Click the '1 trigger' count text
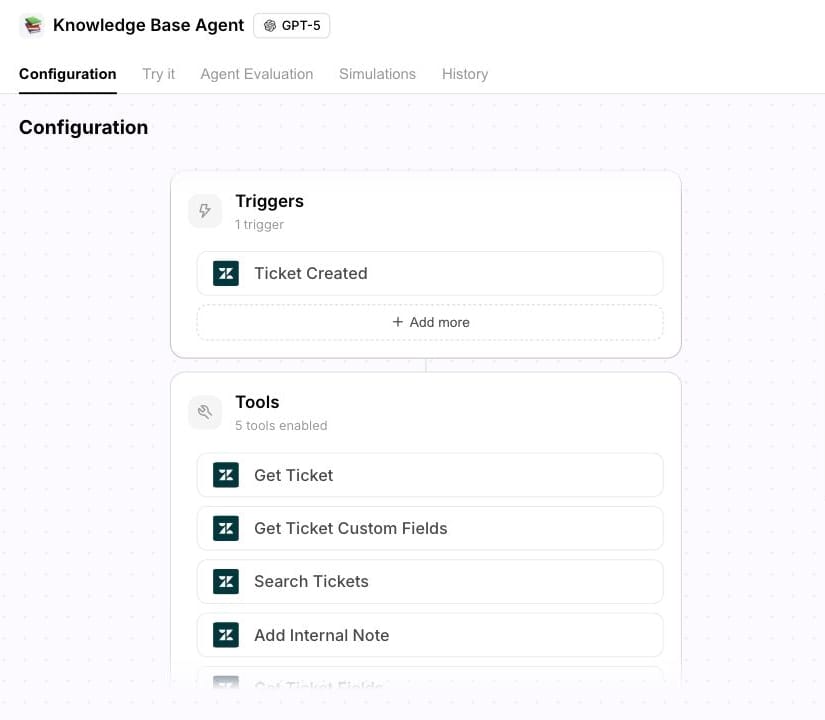 coord(259,225)
